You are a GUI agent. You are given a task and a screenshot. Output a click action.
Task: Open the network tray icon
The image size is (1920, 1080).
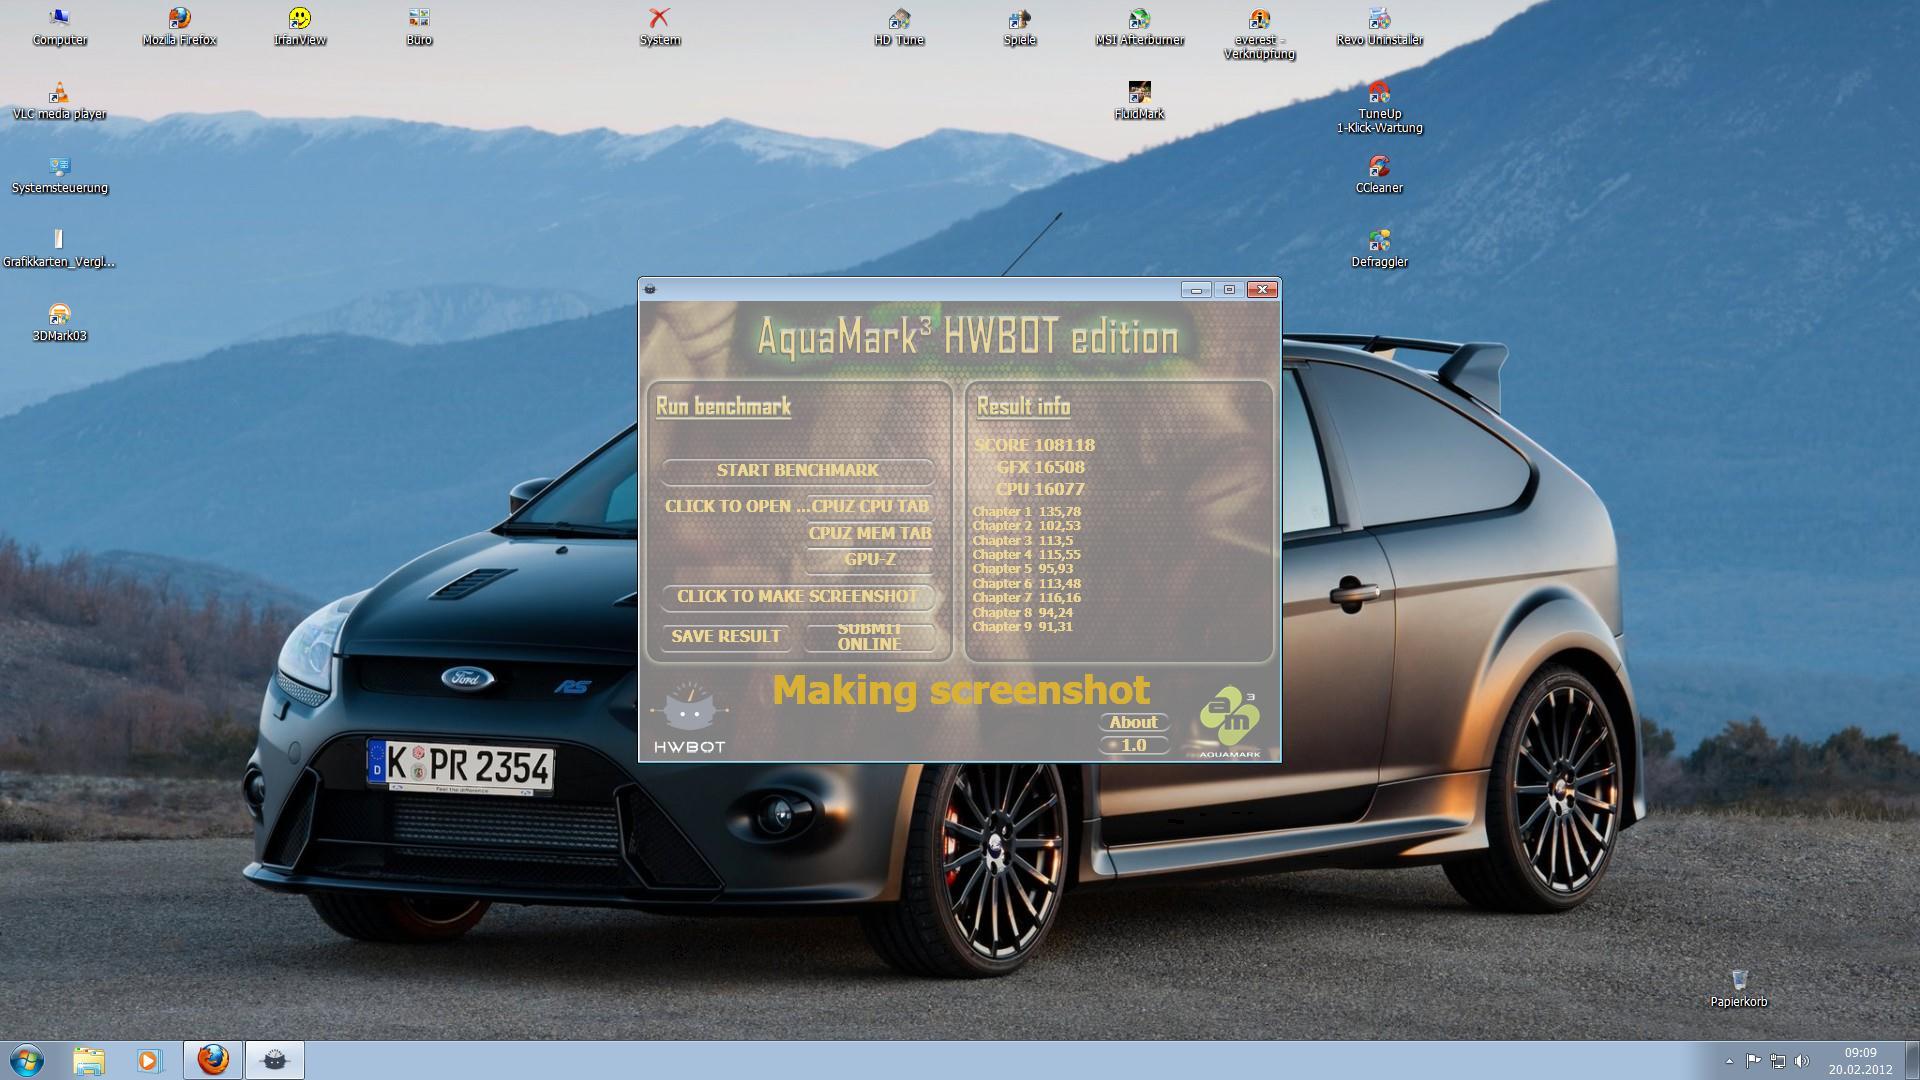[1777, 1061]
